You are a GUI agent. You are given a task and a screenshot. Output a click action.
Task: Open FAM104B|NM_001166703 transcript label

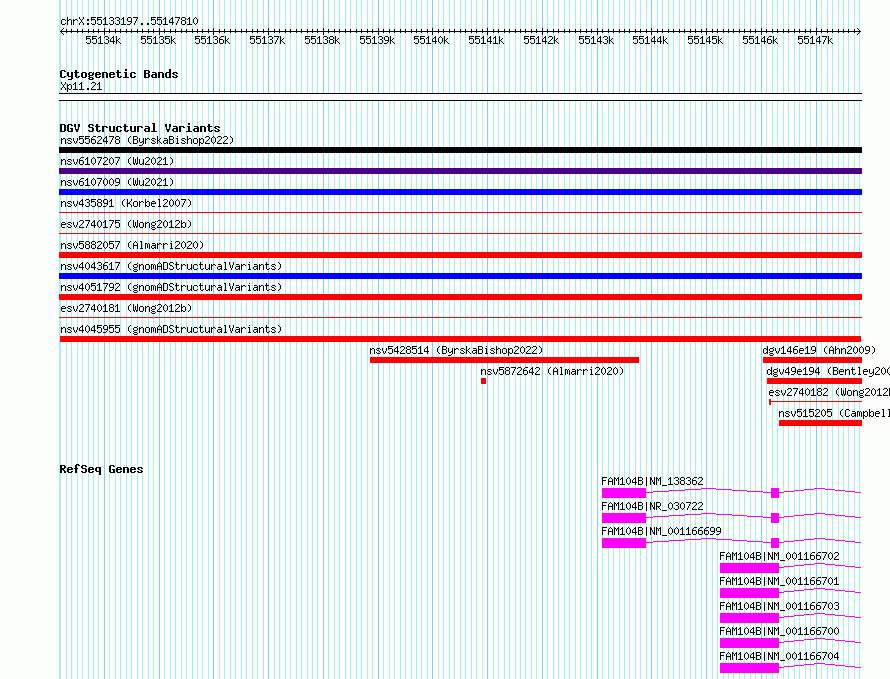coord(779,606)
